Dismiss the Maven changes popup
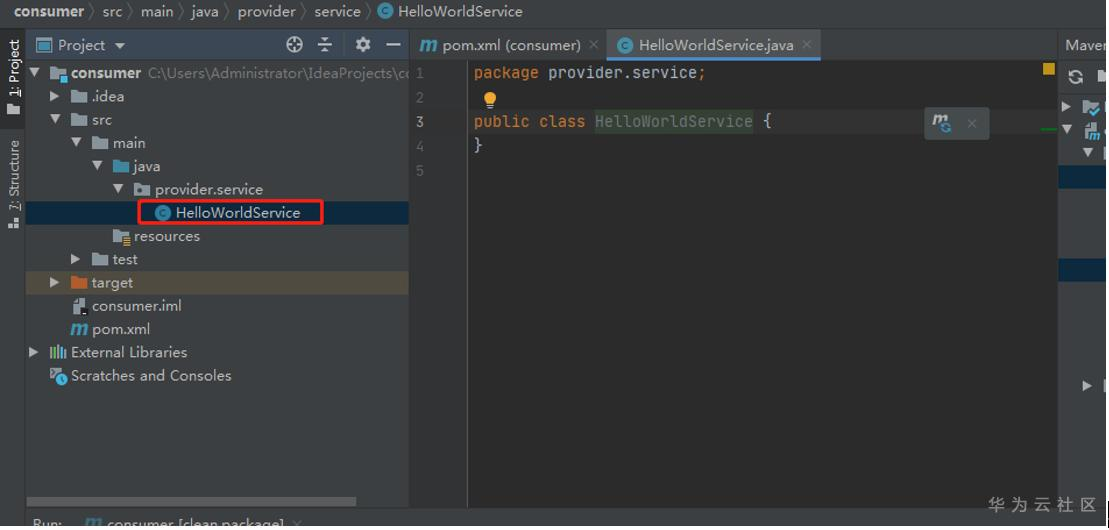Viewport: 1109px width, 530px height. coord(972,124)
